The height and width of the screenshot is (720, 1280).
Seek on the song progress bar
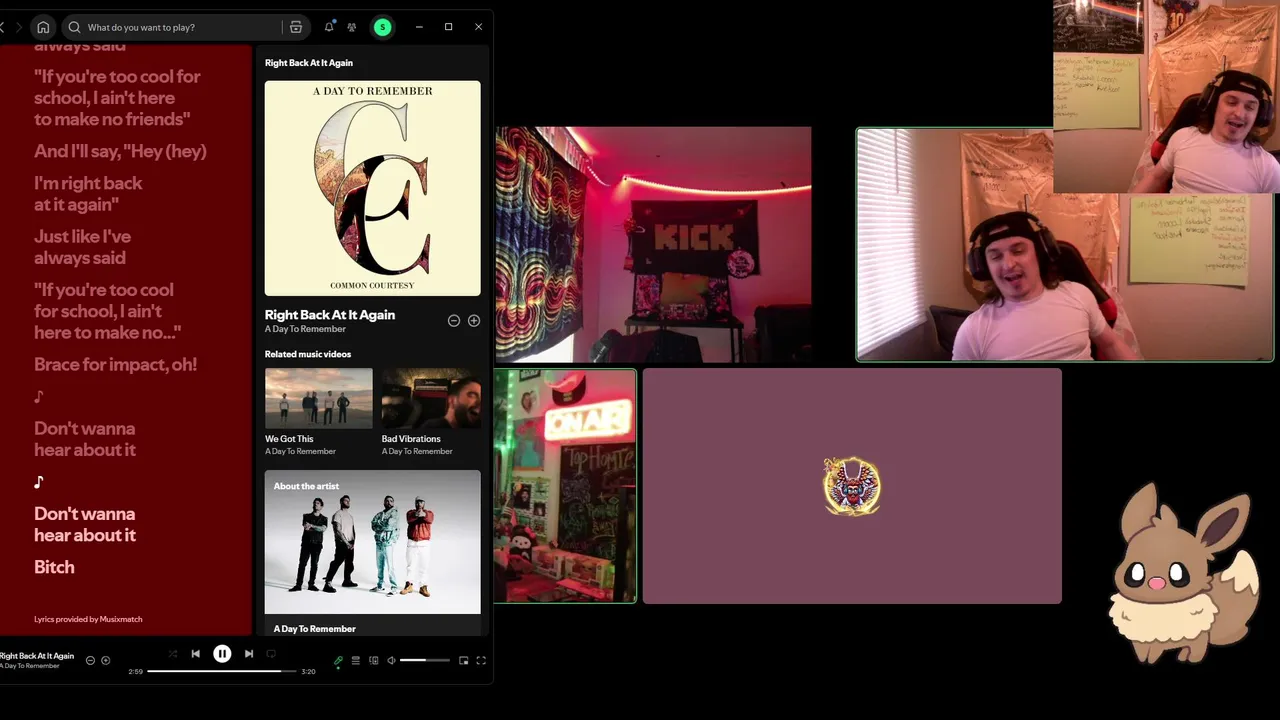pyautogui.click(x=222, y=671)
